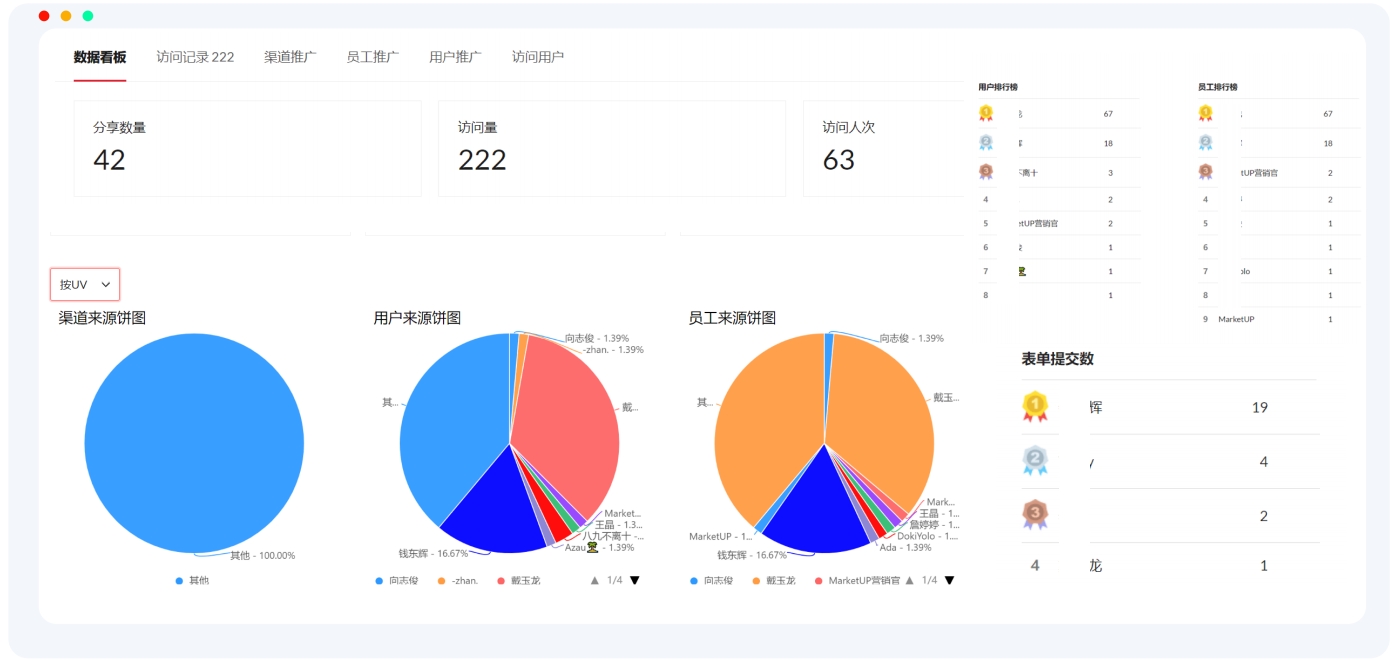
Task: Go to next legend page in 用户来源饼图
Action: pyautogui.click(x=634, y=580)
